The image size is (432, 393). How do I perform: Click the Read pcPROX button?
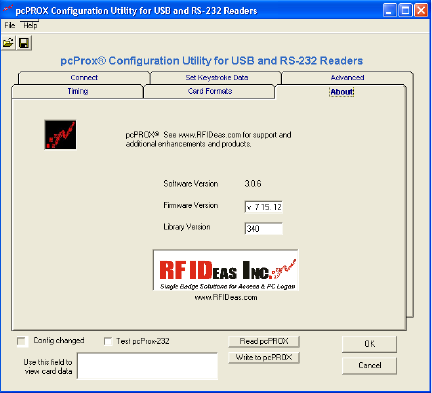point(264,341)
